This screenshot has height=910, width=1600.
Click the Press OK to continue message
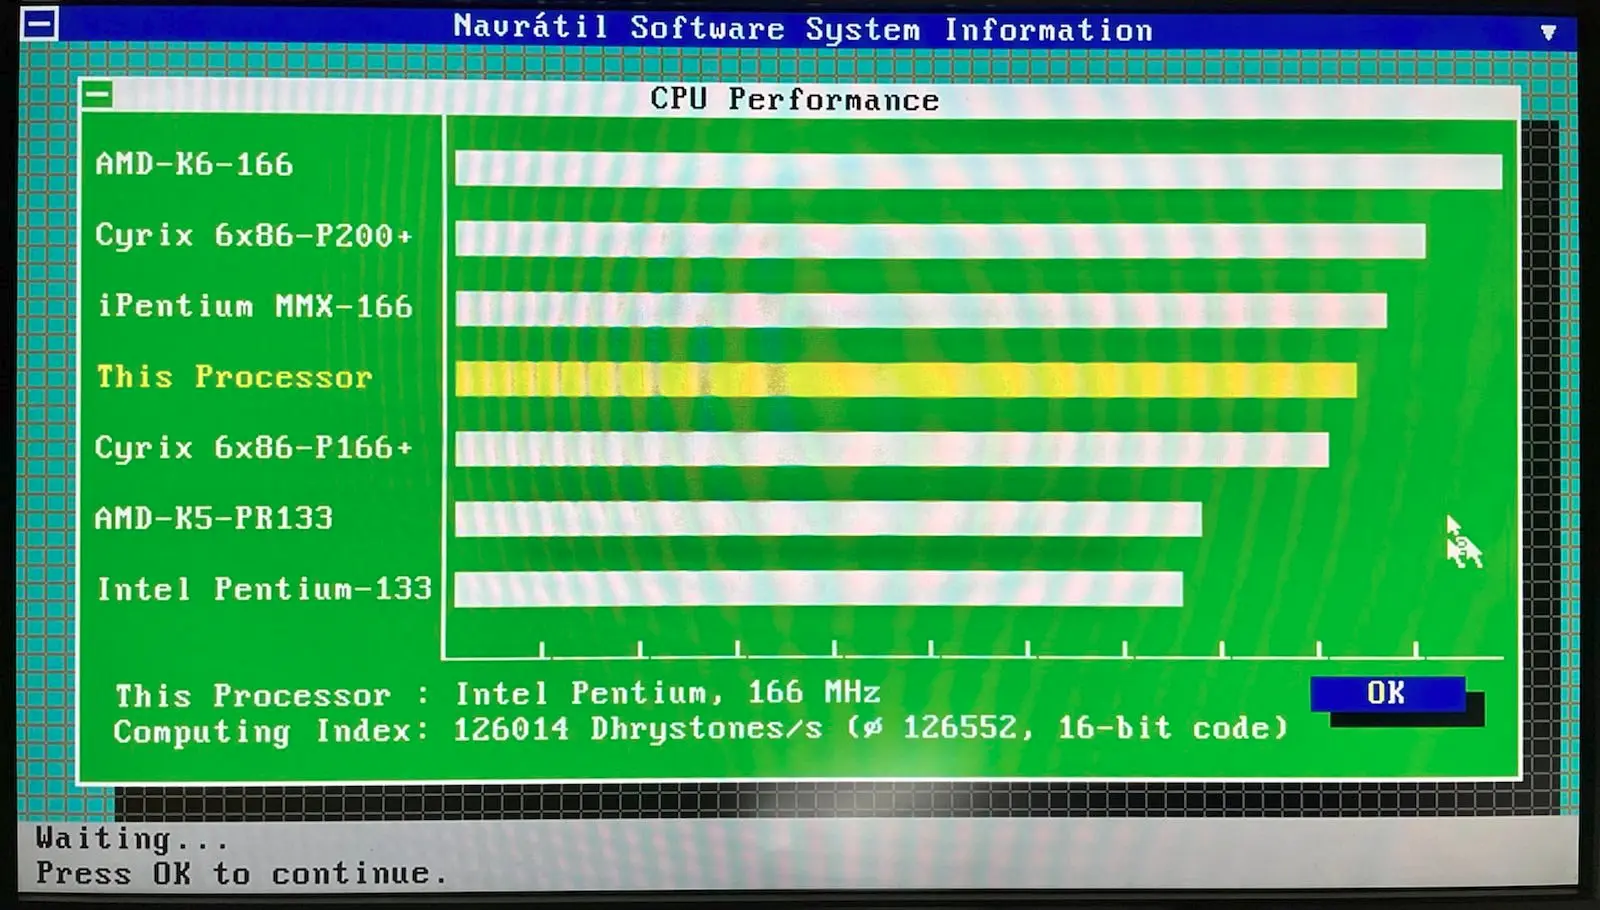click(241, 874)
